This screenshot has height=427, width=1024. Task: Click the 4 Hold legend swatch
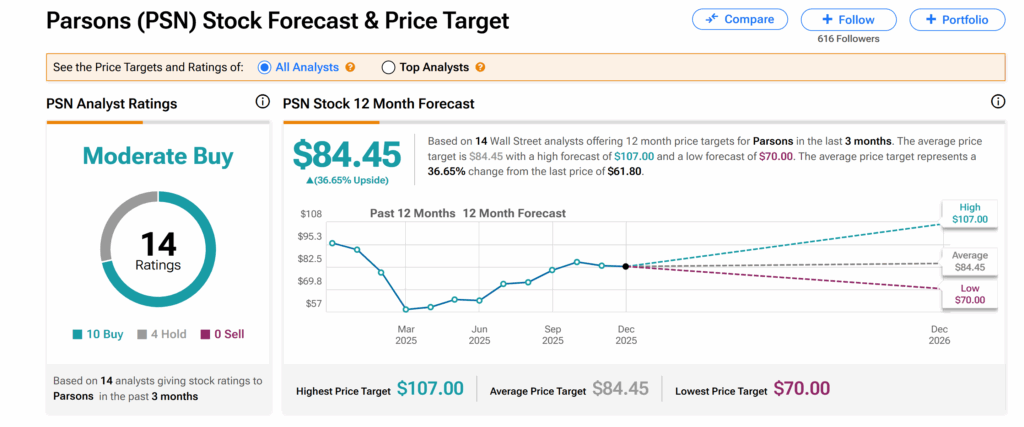coord(141,334)
